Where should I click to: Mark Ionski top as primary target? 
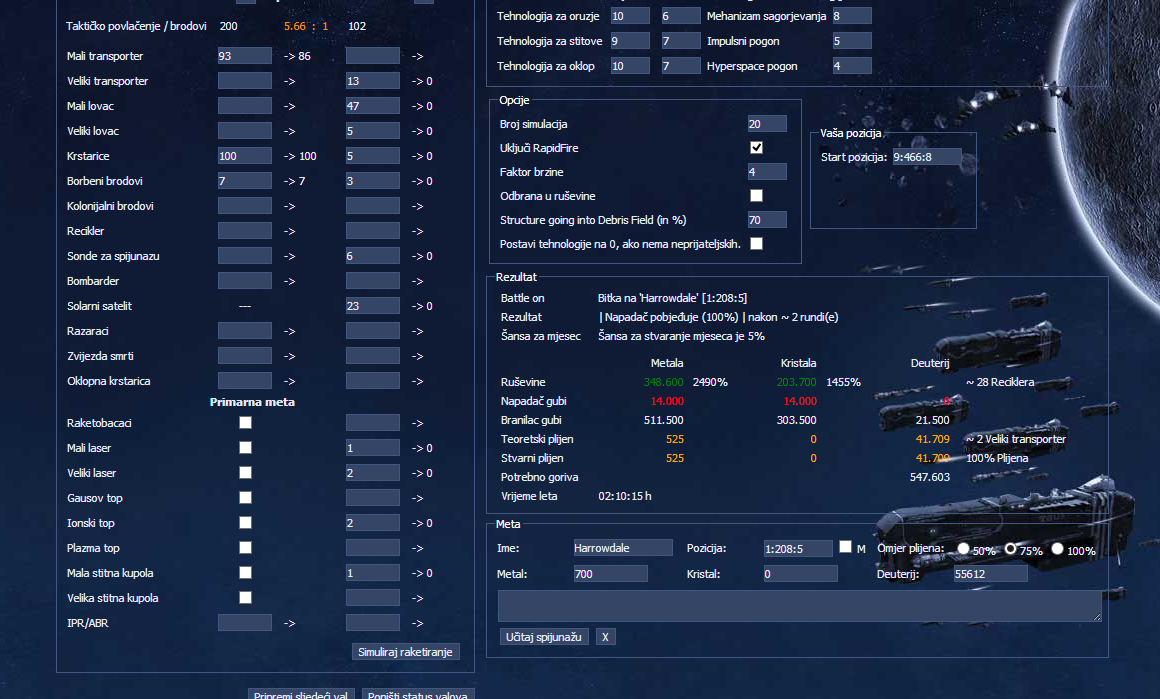tap(245, 522)
